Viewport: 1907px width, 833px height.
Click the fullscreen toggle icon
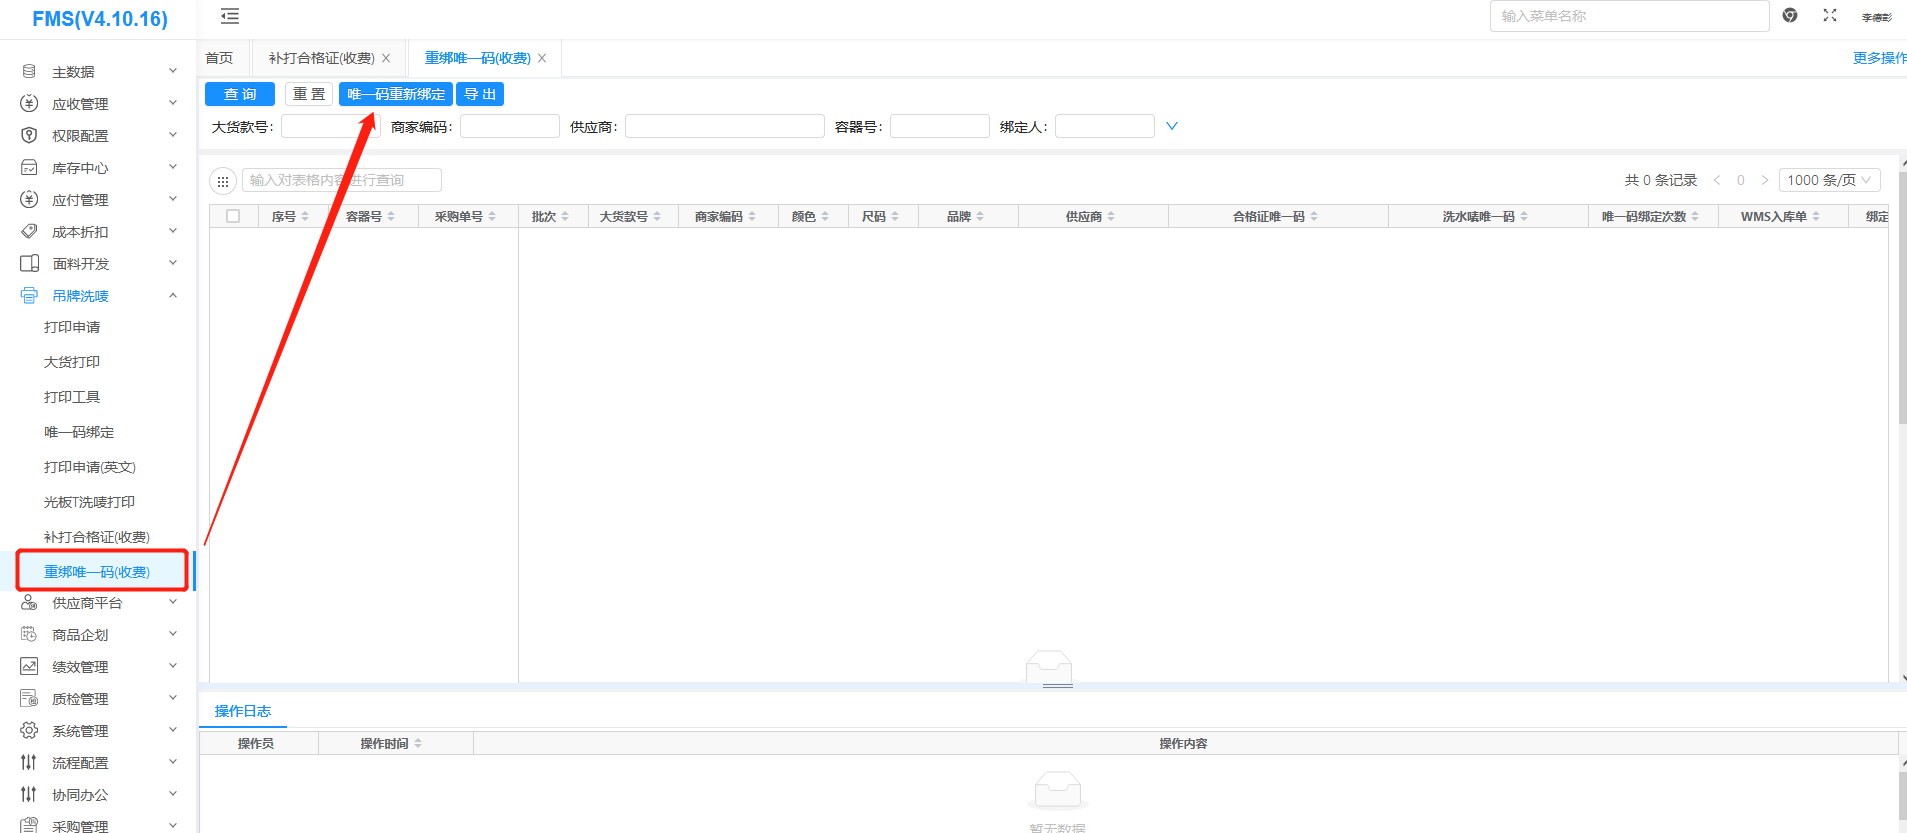[x=1829, y=15]
